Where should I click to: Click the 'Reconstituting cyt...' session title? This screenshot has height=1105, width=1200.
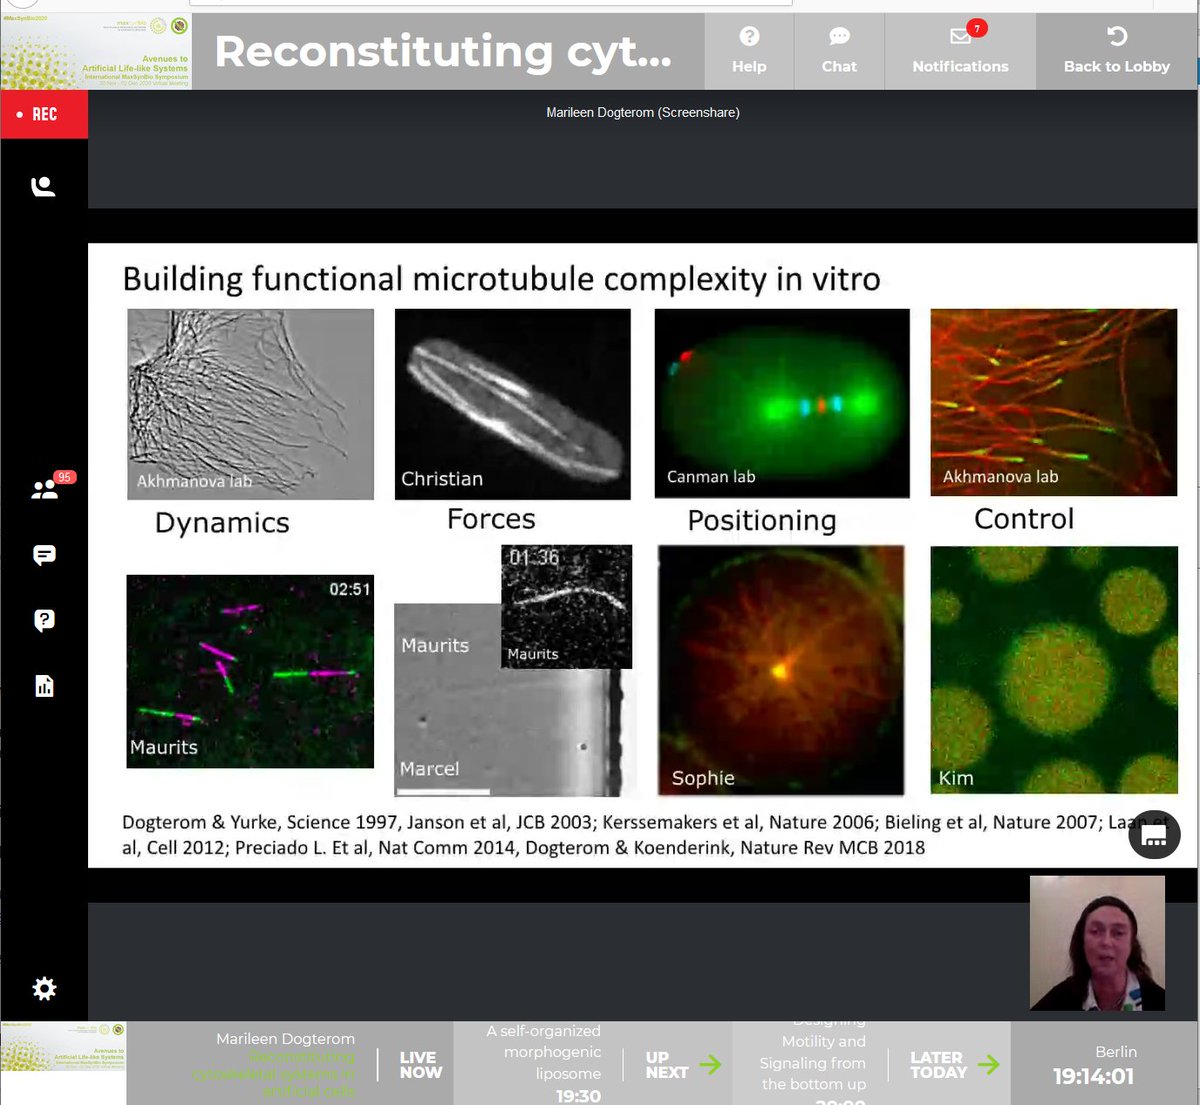(x=443, y=51)
